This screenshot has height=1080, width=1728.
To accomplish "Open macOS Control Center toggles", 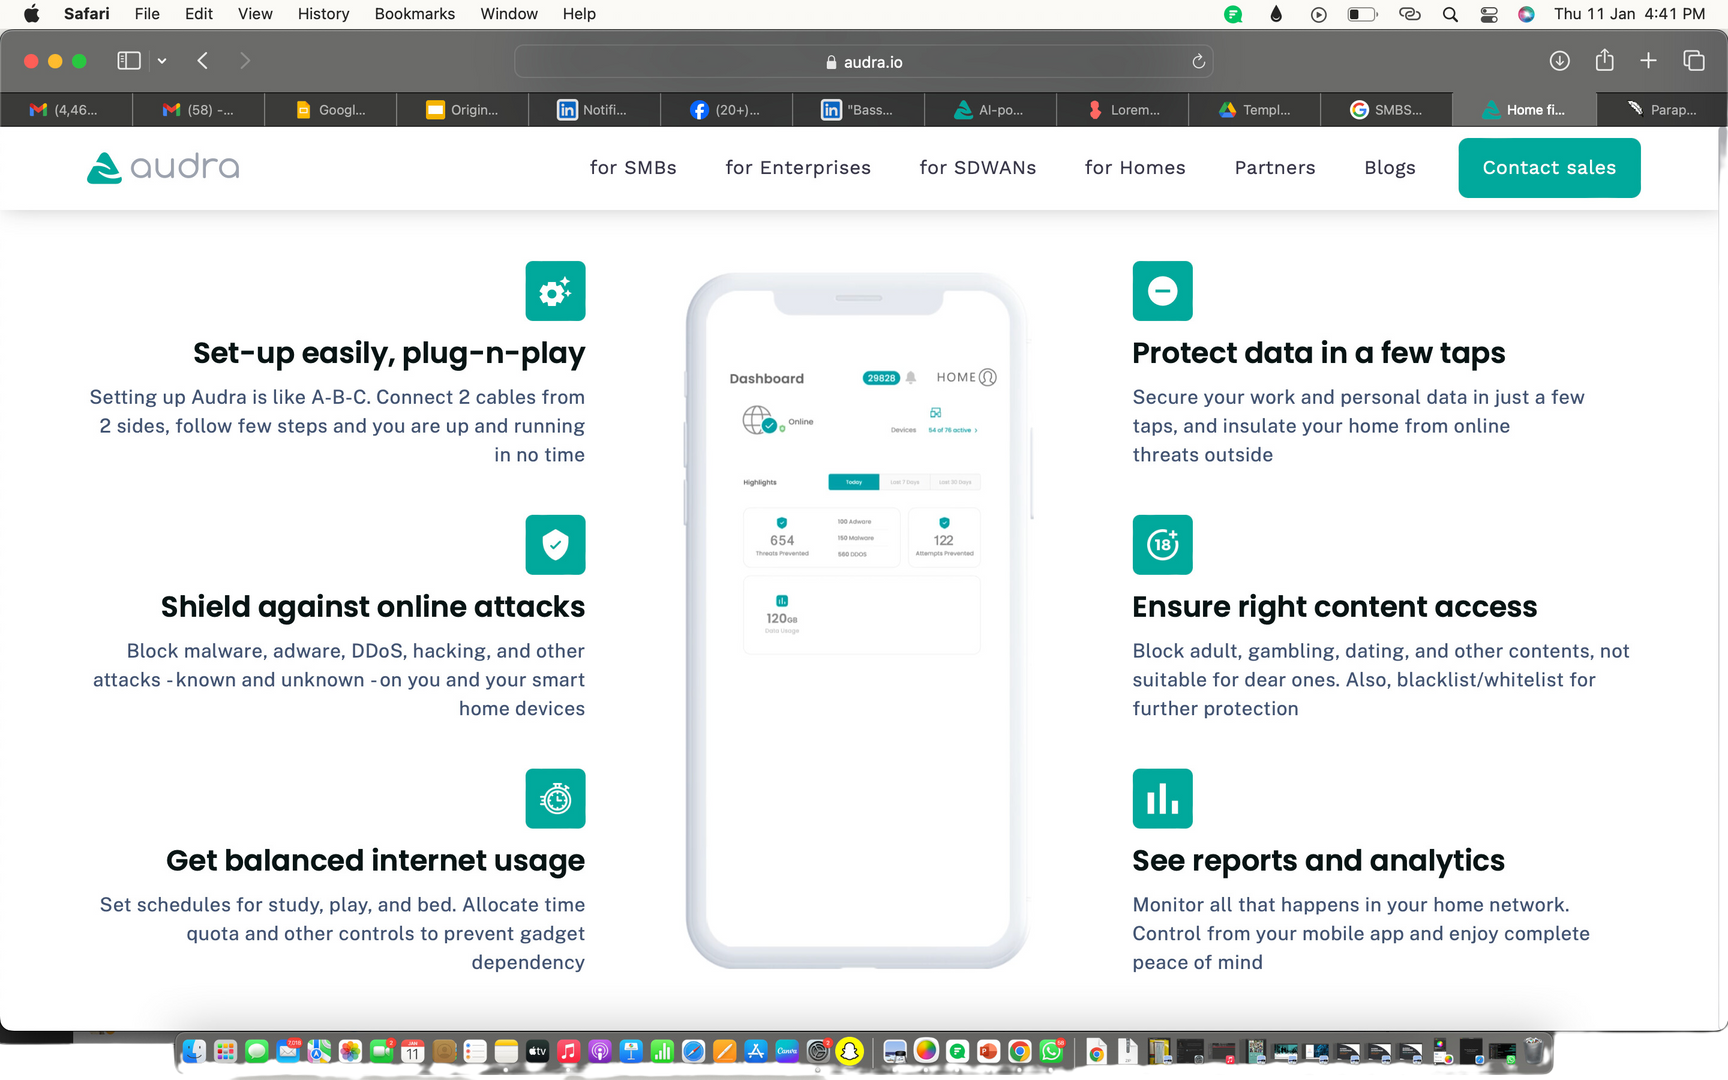I will click(1489, 14).
